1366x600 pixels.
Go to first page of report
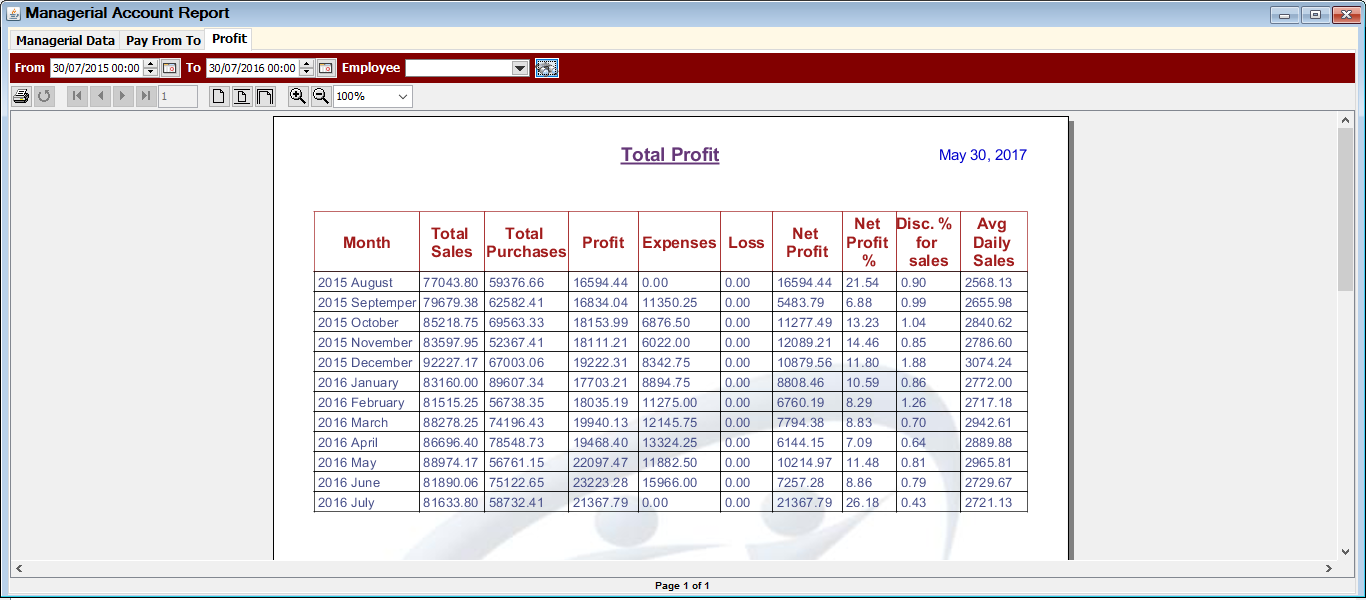coord(78,96)
